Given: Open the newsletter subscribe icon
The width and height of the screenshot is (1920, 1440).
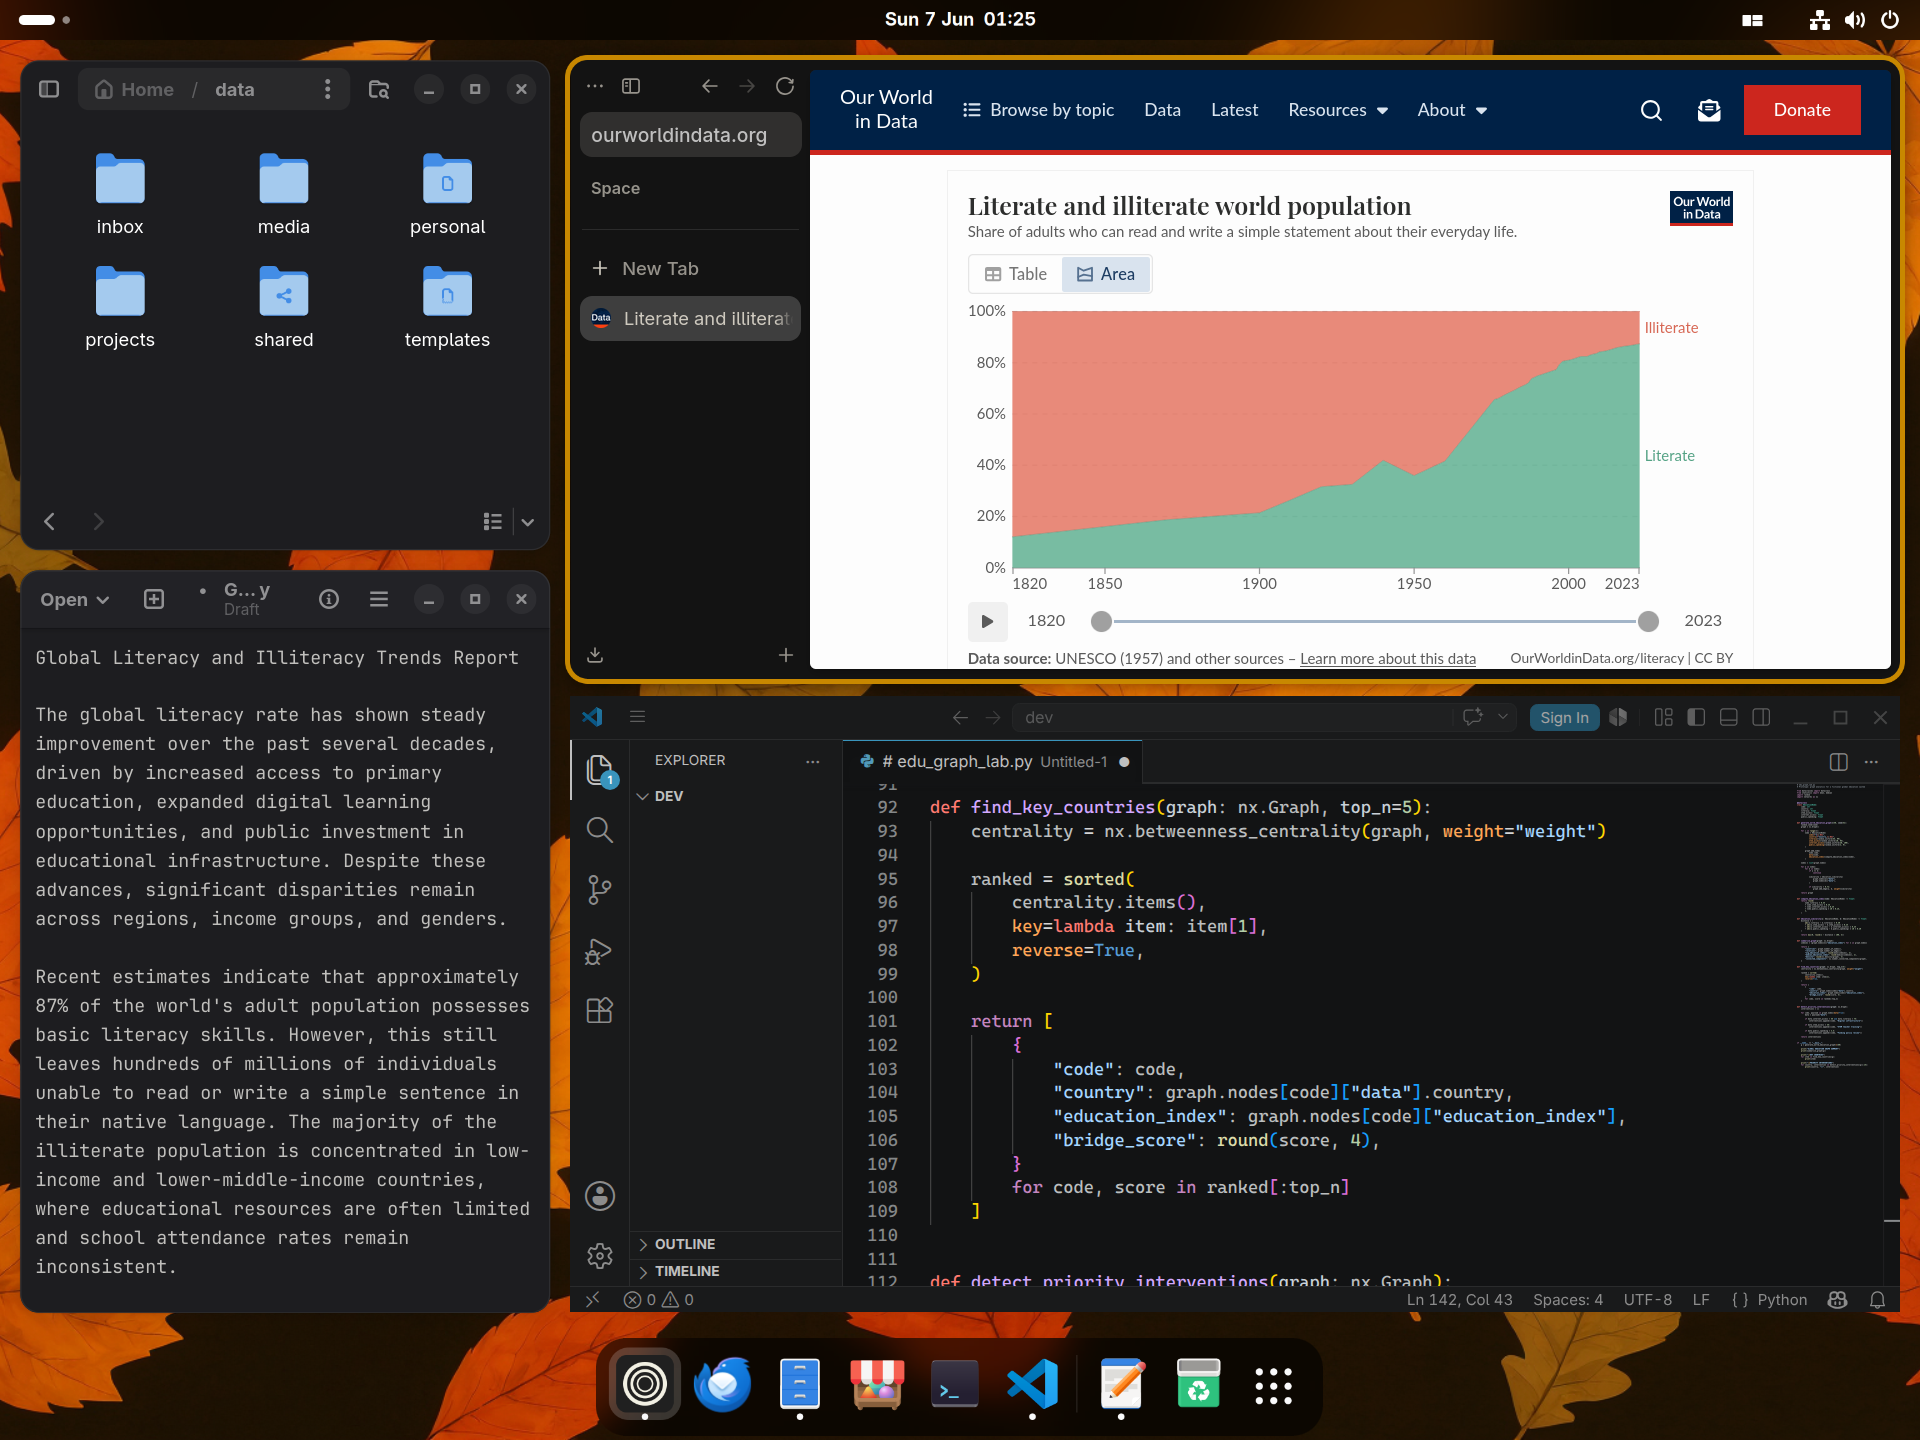Looking at the screenshot, I should point(1709,110).
